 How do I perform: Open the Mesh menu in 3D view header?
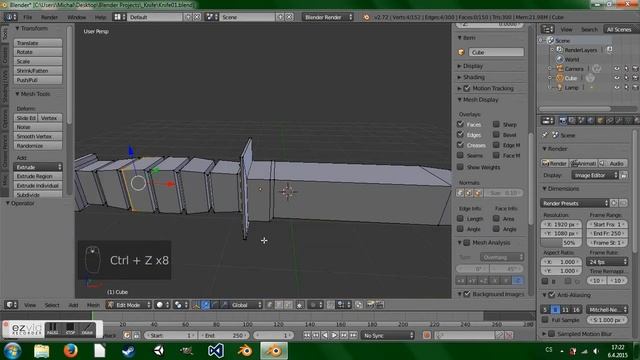click(x=93, y=305)
